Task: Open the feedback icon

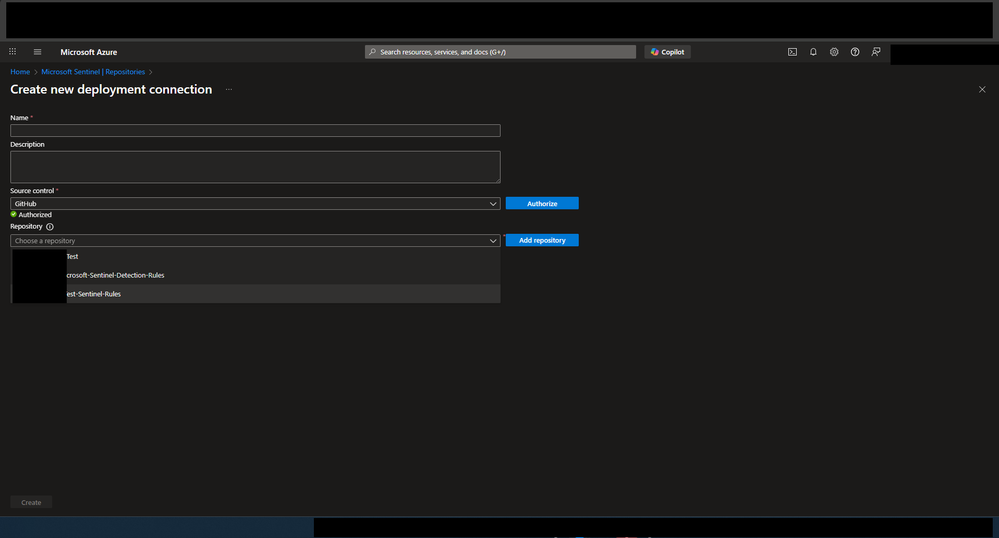Action: [x=876, y=52]
